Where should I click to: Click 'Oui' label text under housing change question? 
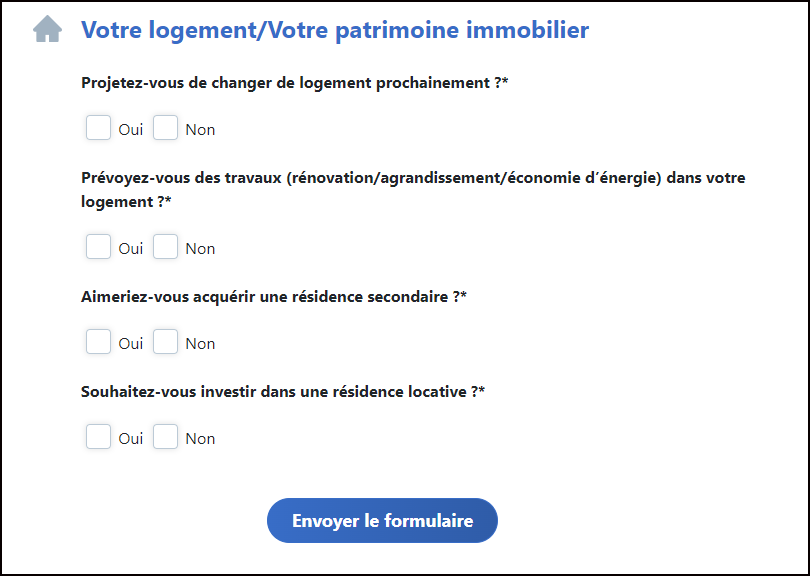[131, 130]
